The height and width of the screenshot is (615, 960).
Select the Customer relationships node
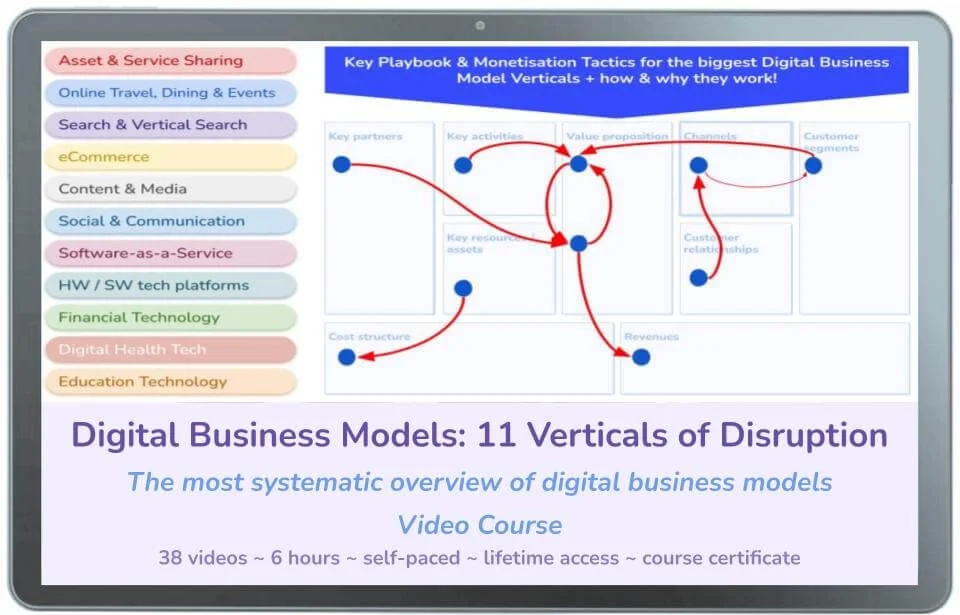(699, 279)
